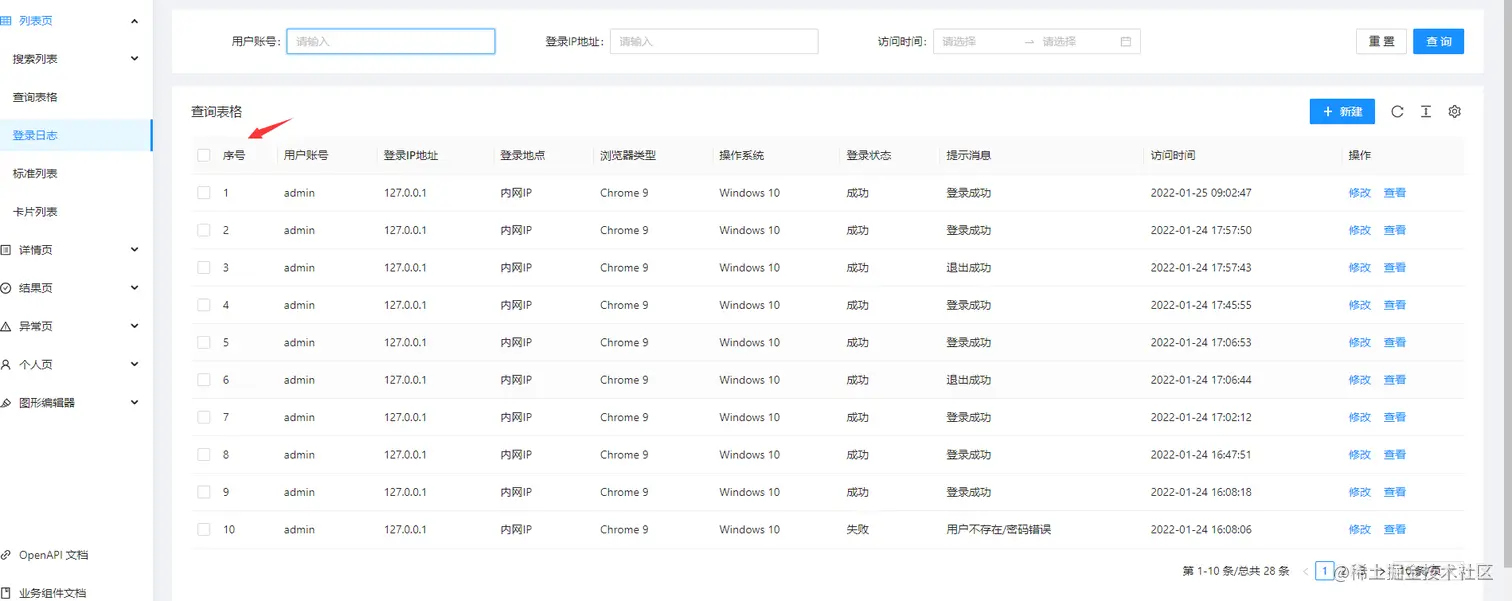The image size is (1512, 601).
Task: Select the 登录日志 menu item
Action: coord(76,135)
